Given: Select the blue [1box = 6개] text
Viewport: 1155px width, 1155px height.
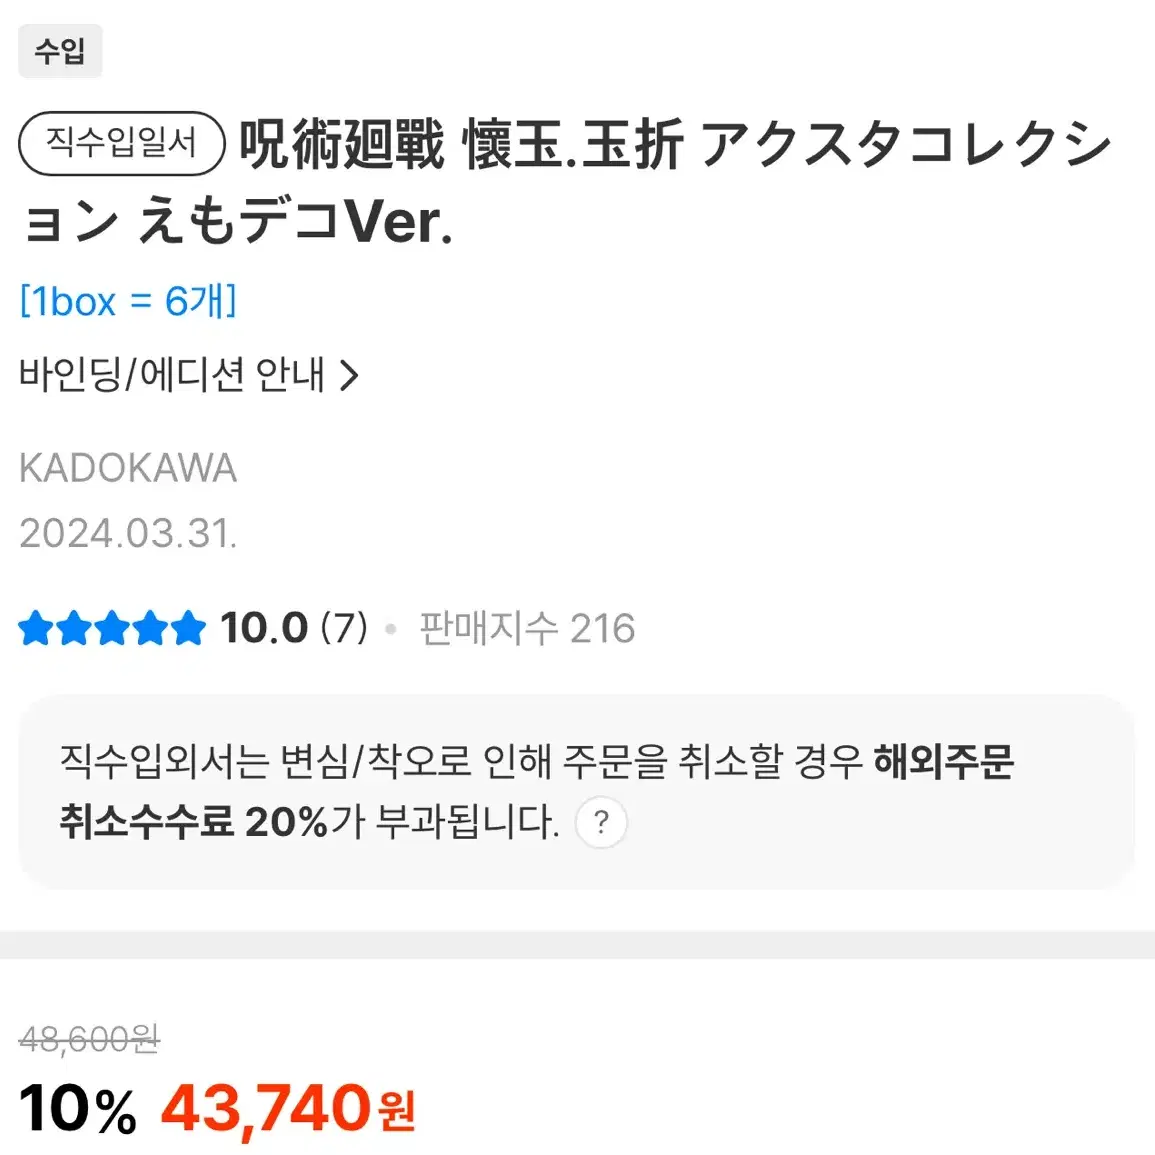Looking at the screenshot, I should point(128,301).
